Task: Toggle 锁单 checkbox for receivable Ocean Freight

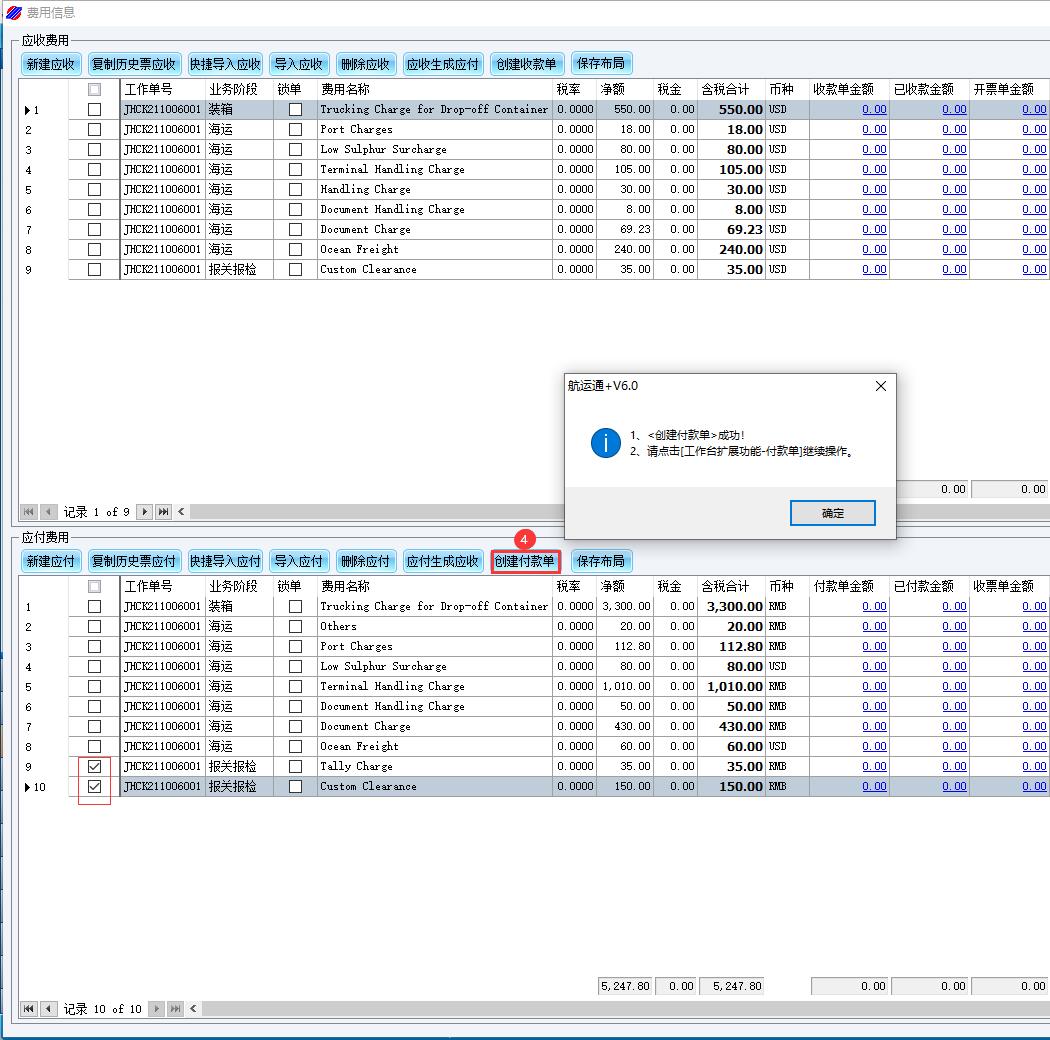Action: [295, 249]
